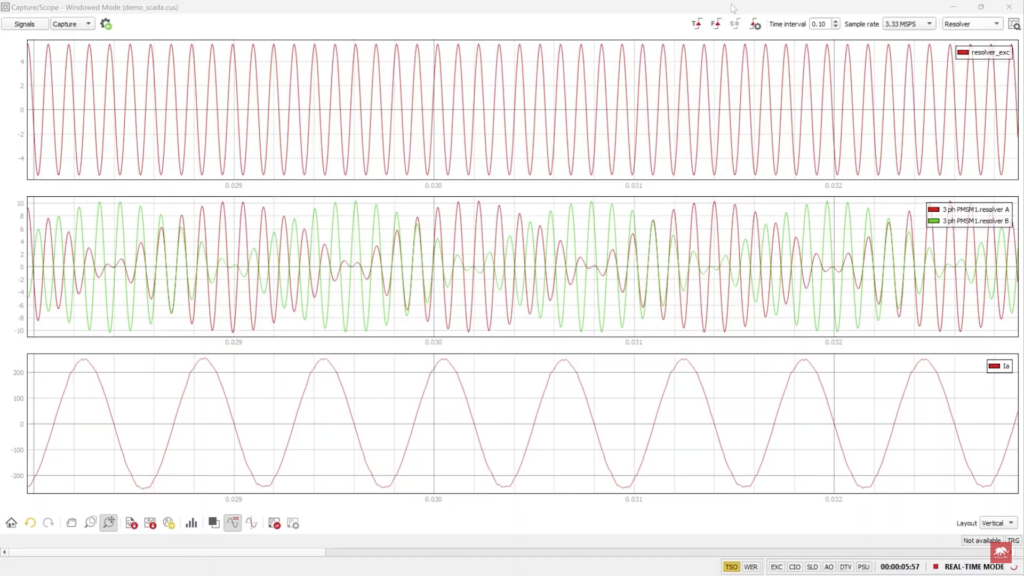Select the magnifier zoom tool
The height and width of the screenshot is (576, 1024).
click(90, 522)
